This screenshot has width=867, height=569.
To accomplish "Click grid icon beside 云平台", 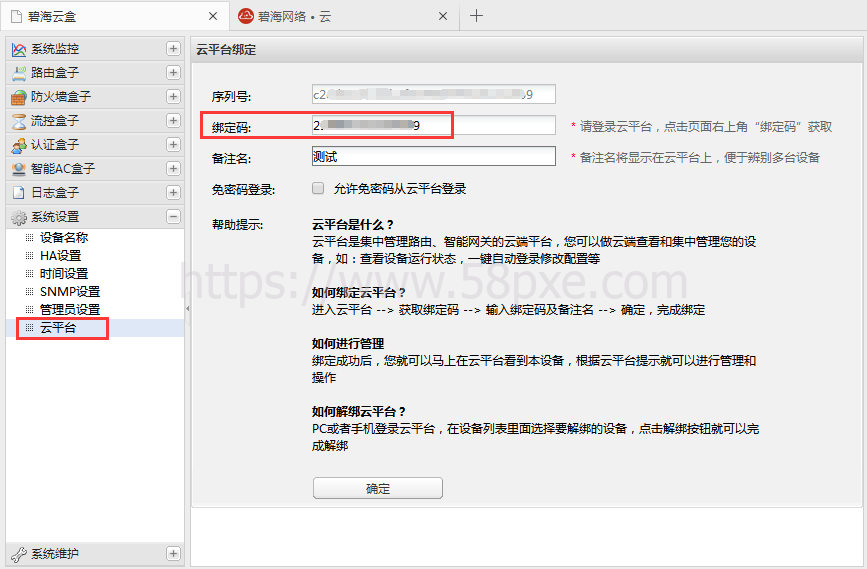I will click(x=29, y=328).
